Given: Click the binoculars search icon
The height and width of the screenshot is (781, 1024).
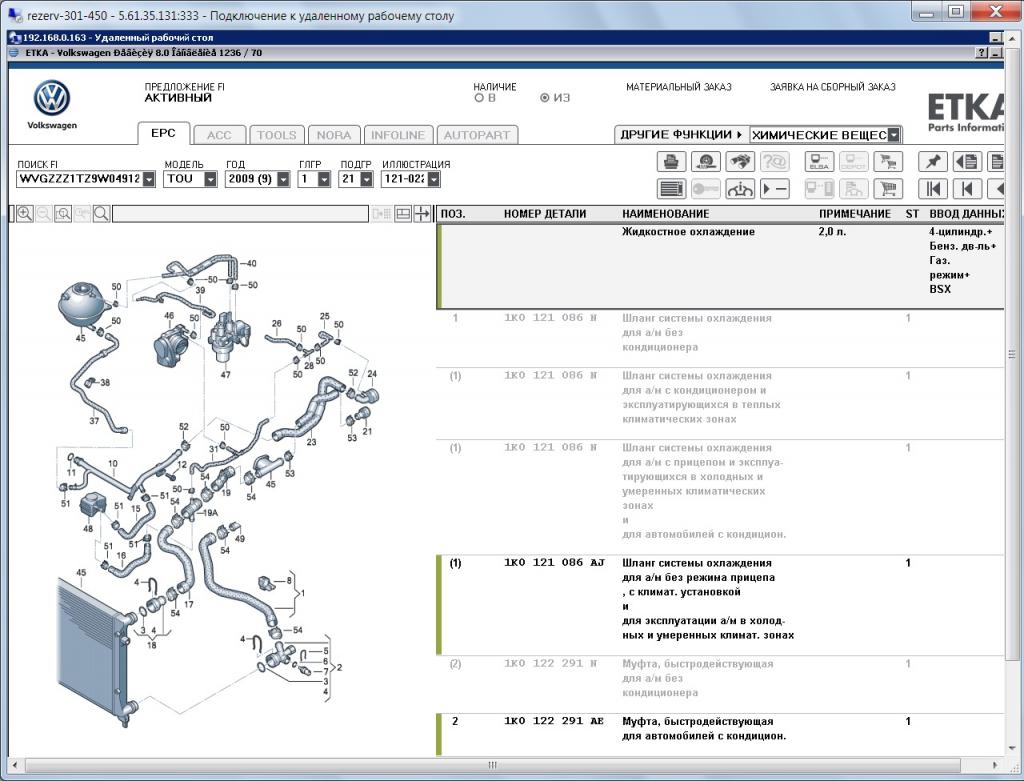Looking at the screenshot, I should (x=740, y=161).
